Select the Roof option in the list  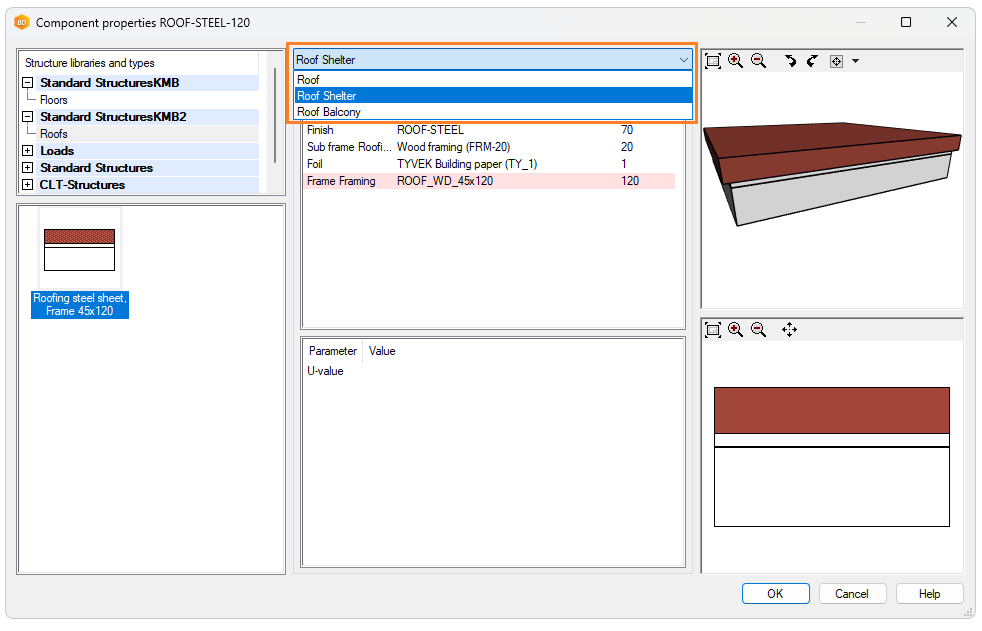308,79
